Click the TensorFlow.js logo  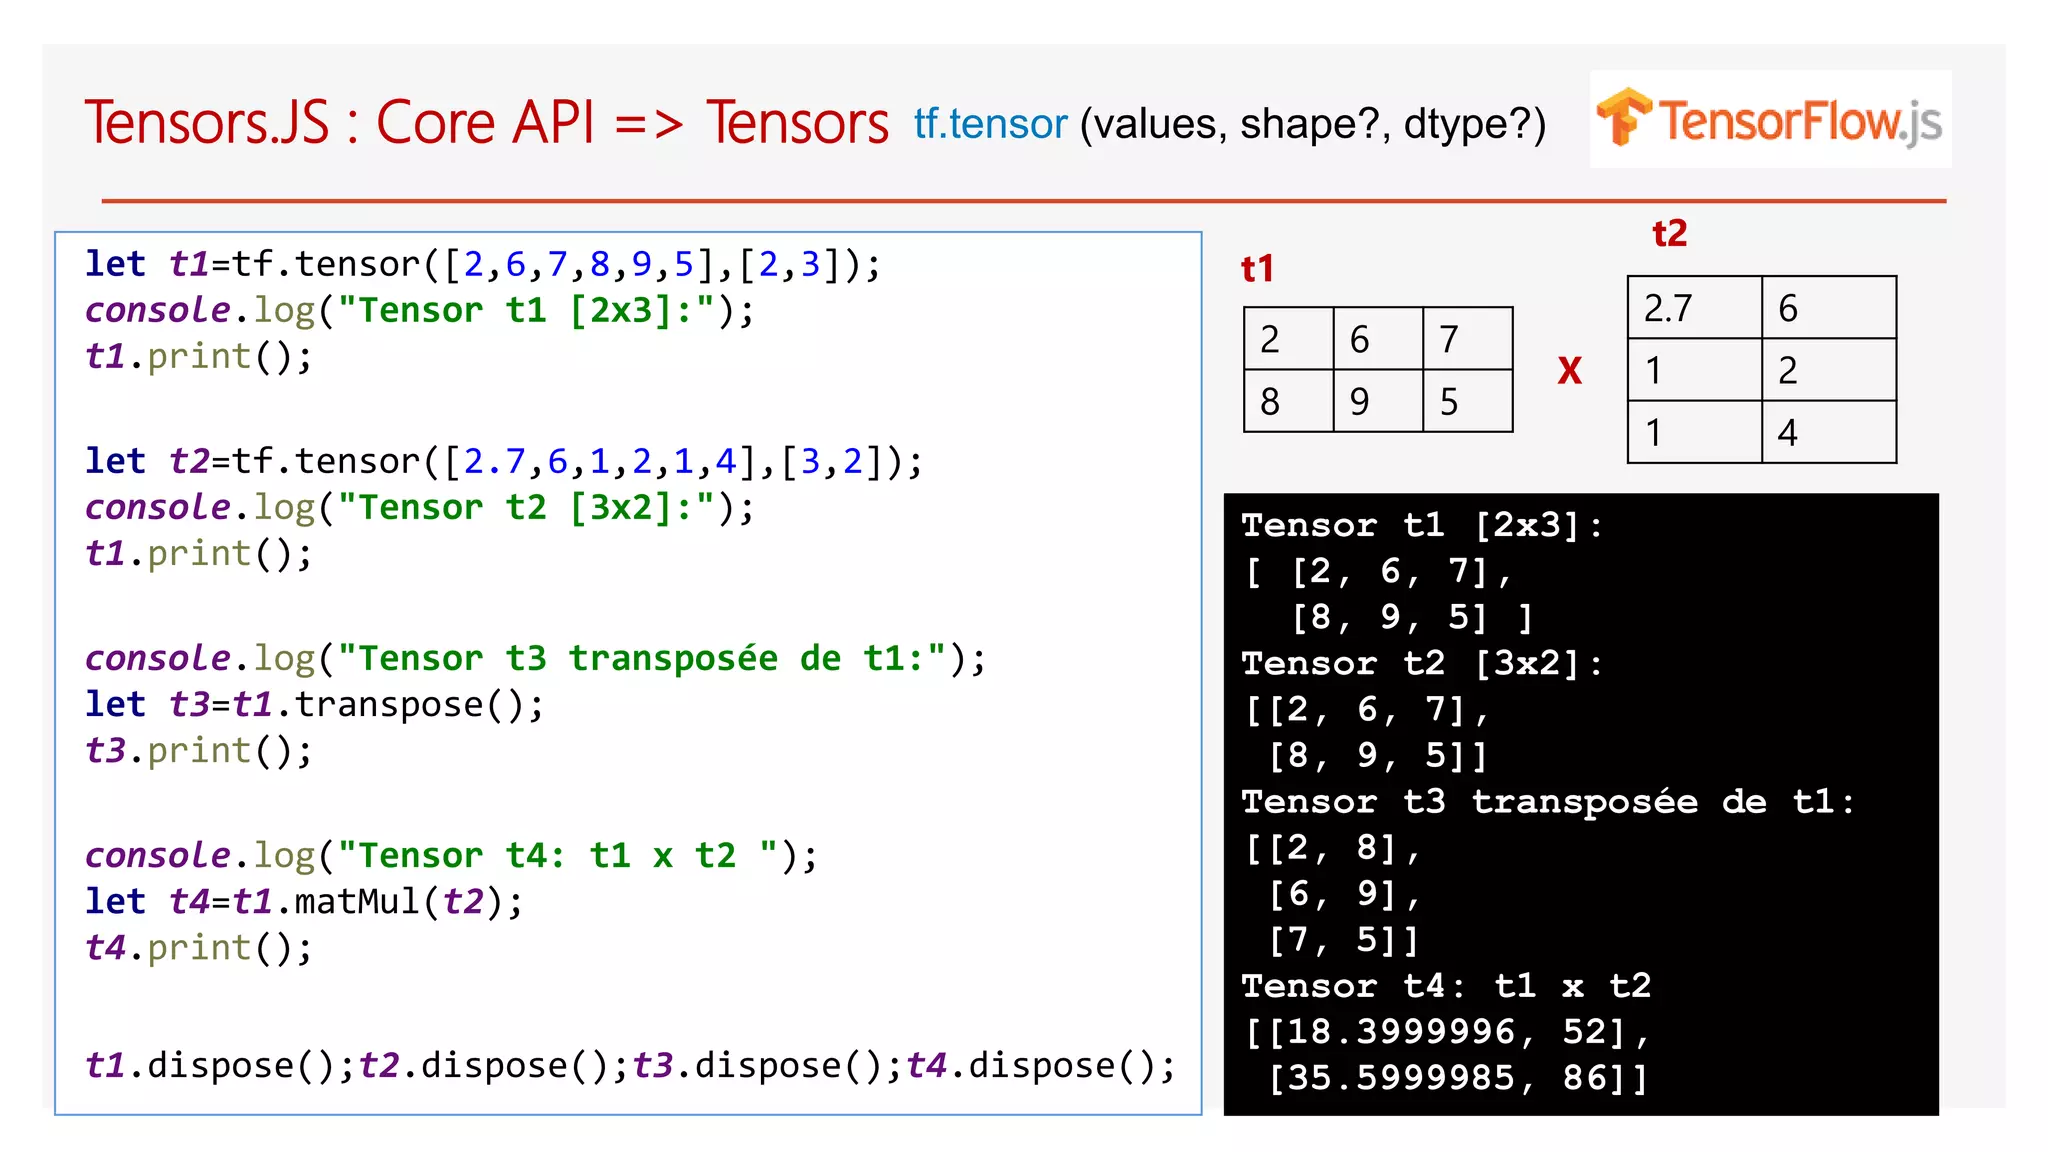click(x=1770, y=119)
